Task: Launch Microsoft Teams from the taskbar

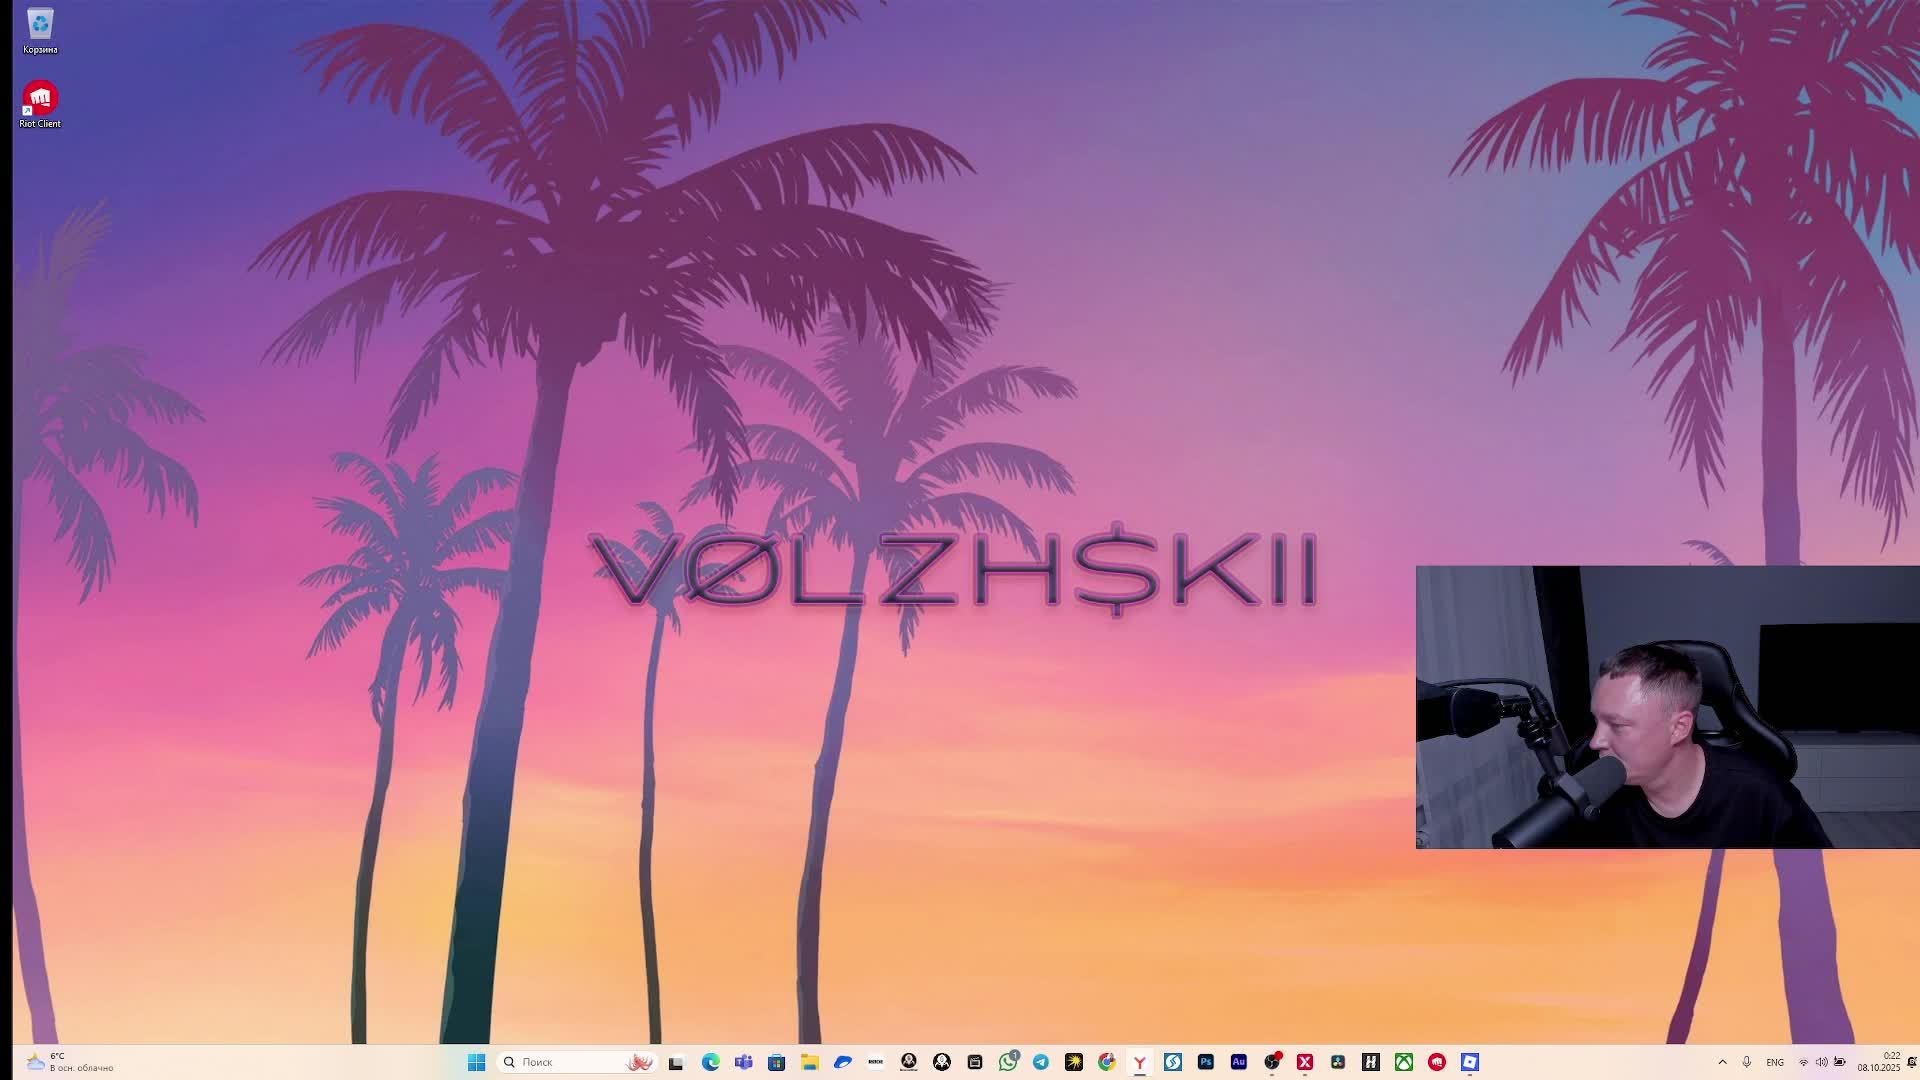Action: click(743, 1062)
